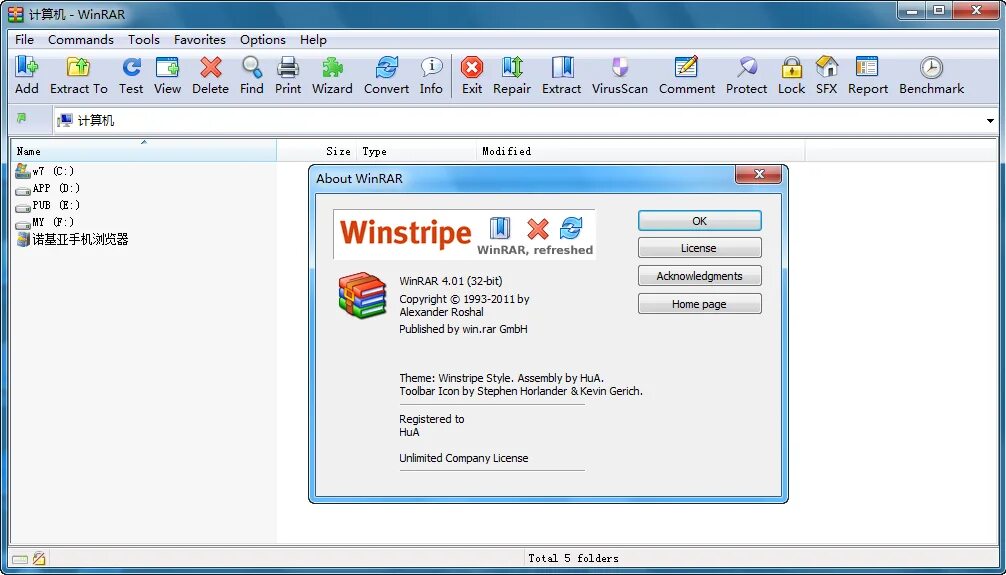Open the Options menu
This screenshot has height=575, width=1006.
tap(262, 39)
